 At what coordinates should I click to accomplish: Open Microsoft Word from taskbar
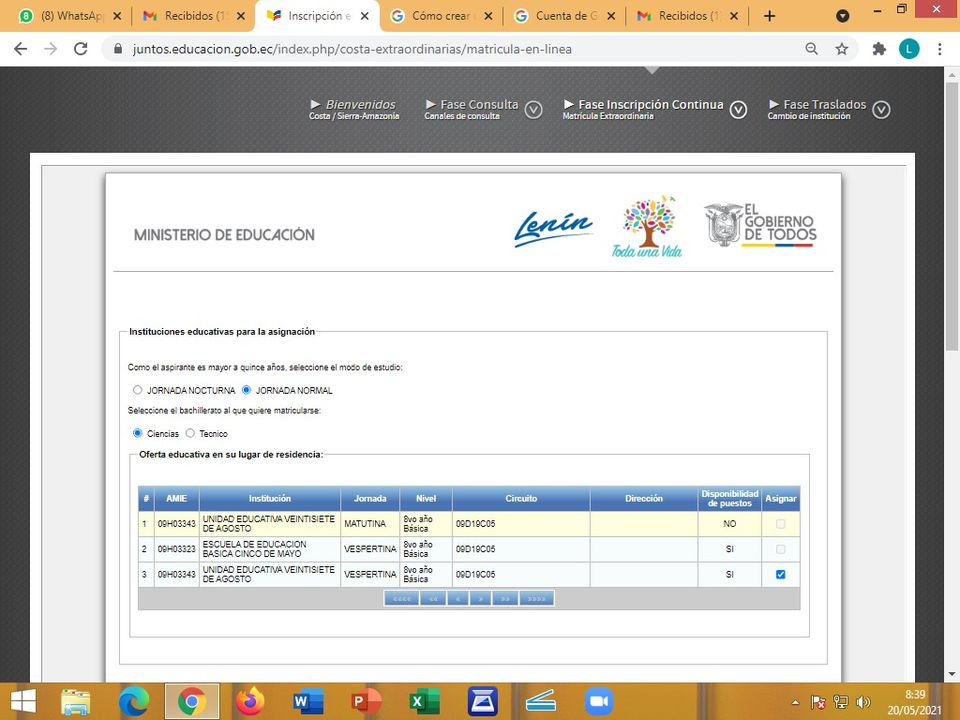(308, 702)
